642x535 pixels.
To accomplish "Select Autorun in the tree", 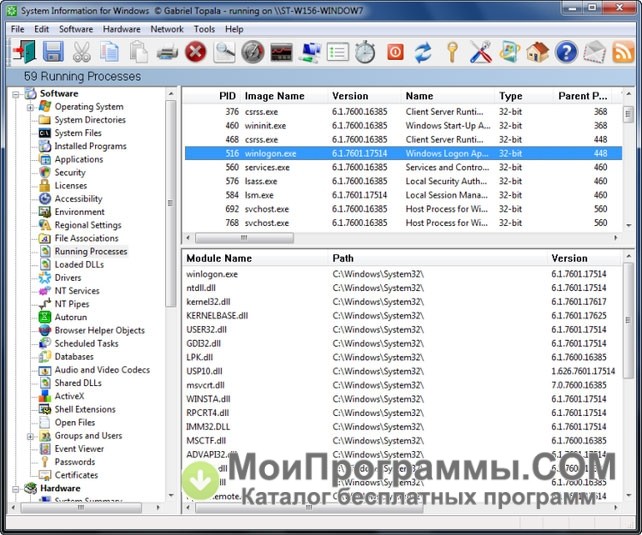I will (71, 317).
